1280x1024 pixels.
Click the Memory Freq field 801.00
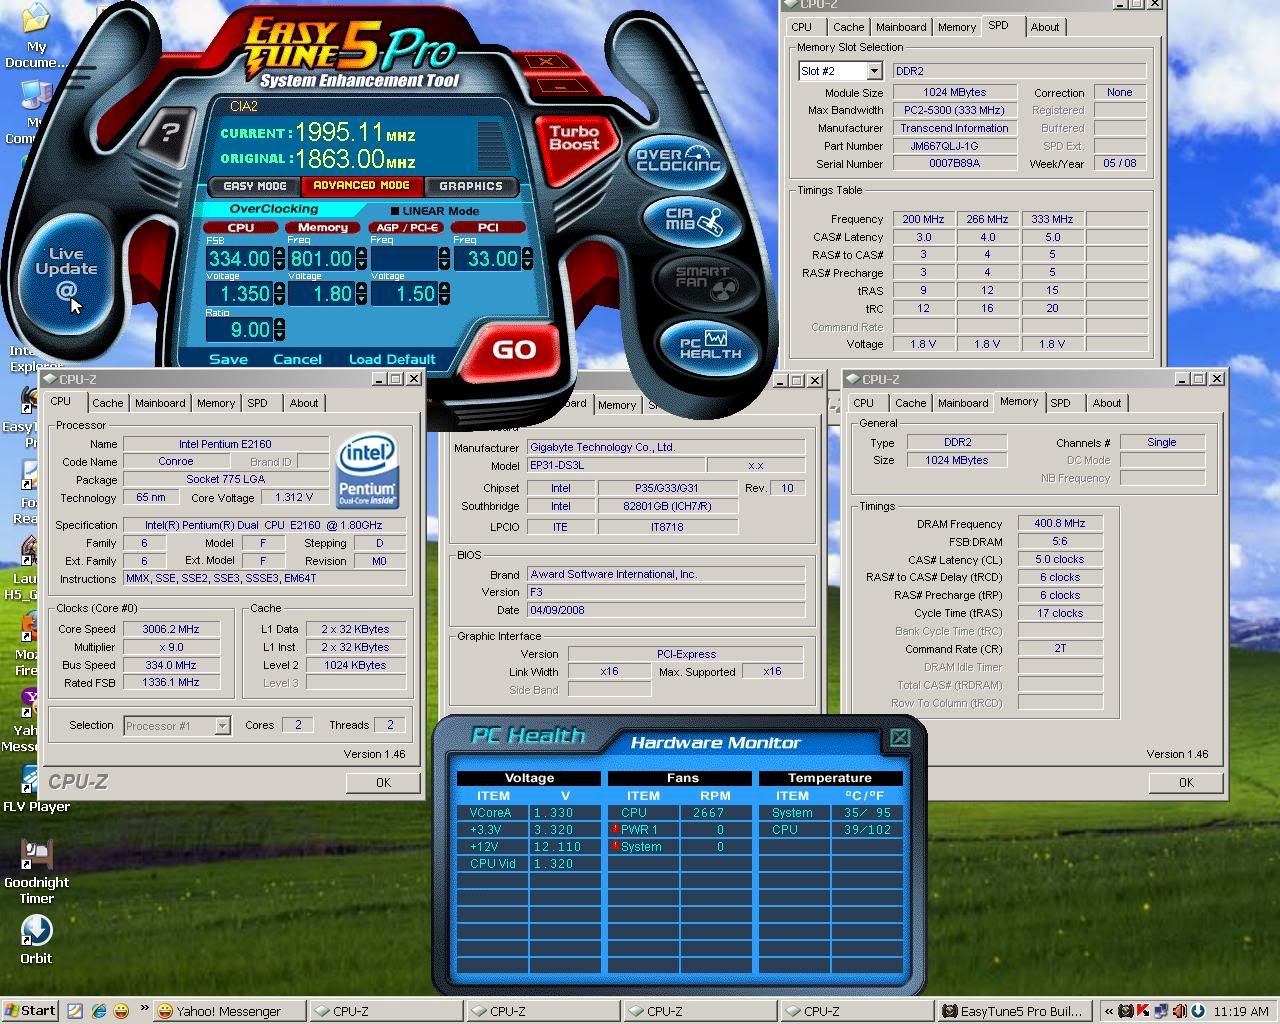(321, 258)
